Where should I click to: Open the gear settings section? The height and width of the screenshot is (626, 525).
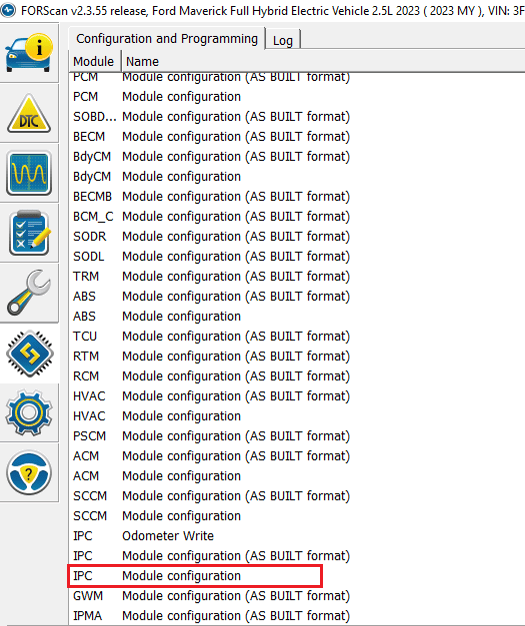tap(29, 413)
